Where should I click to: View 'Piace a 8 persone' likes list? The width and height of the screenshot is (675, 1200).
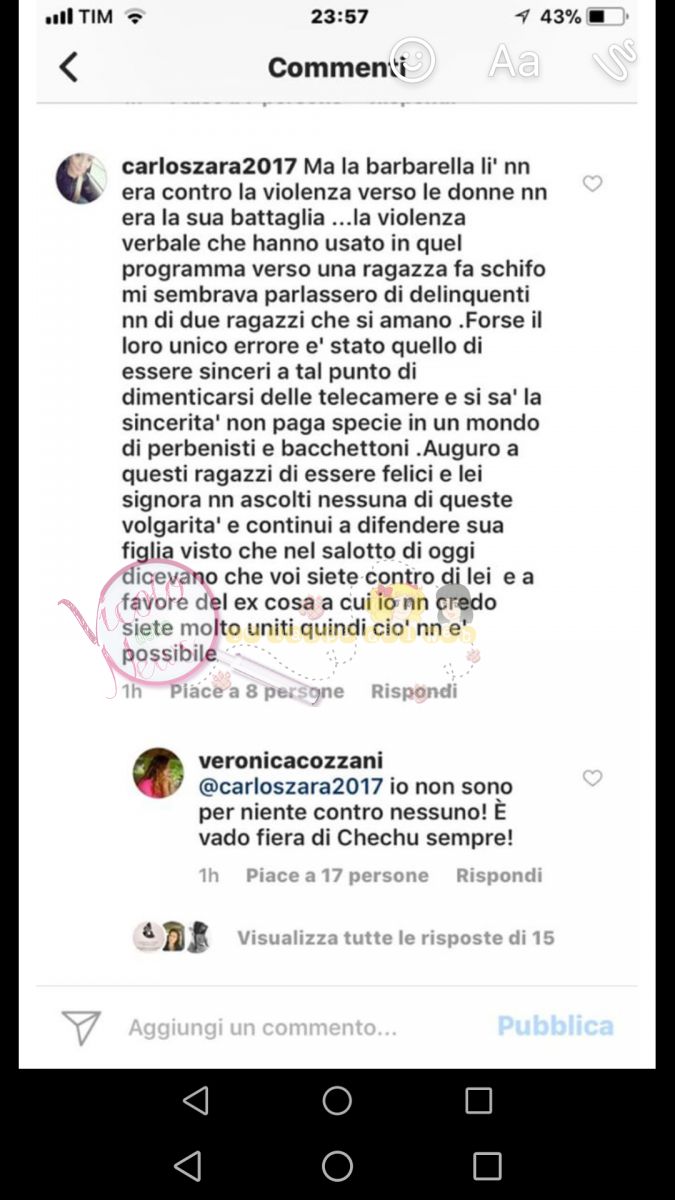pyautogui.click(x=257, y=691)
